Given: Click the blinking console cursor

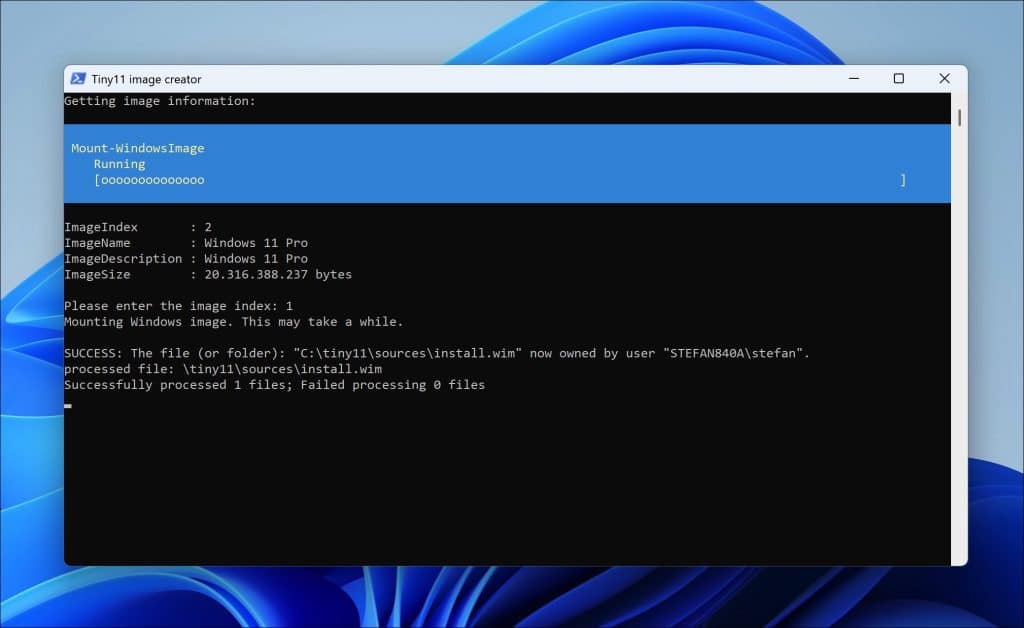Looking at the screenshot, I should point(68,406).
